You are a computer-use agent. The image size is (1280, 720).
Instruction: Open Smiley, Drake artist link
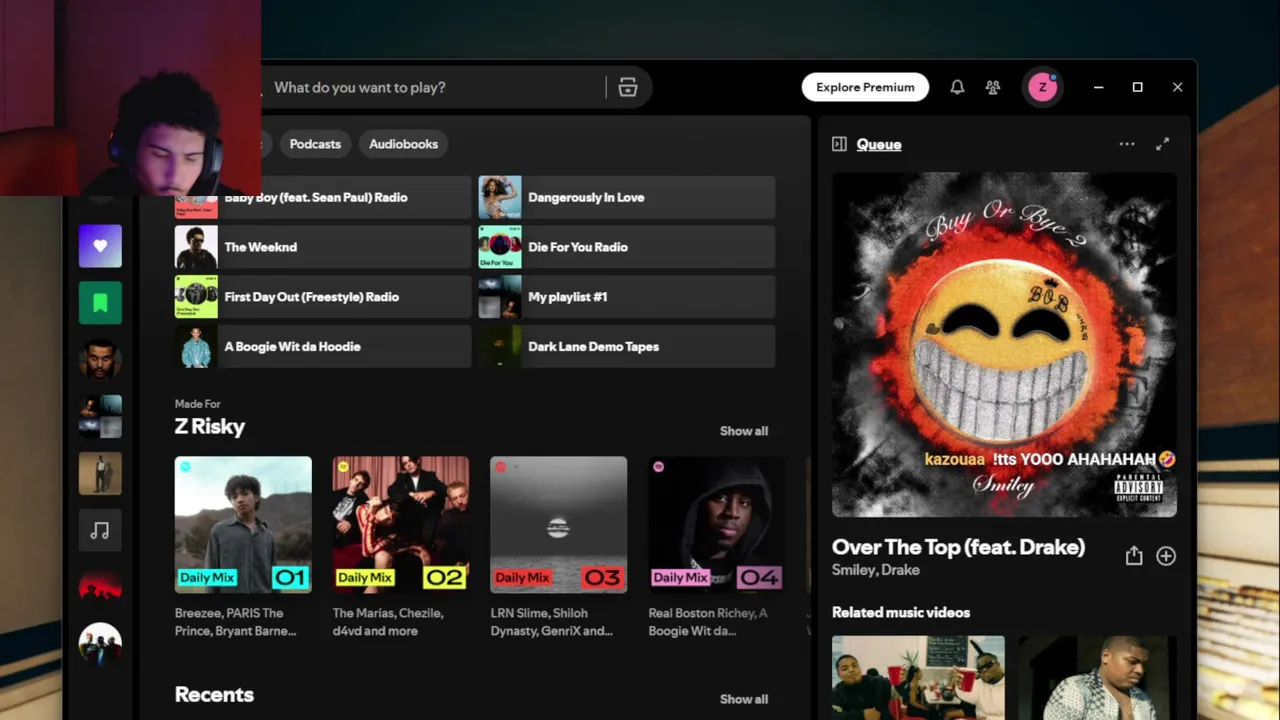point(876,570)
